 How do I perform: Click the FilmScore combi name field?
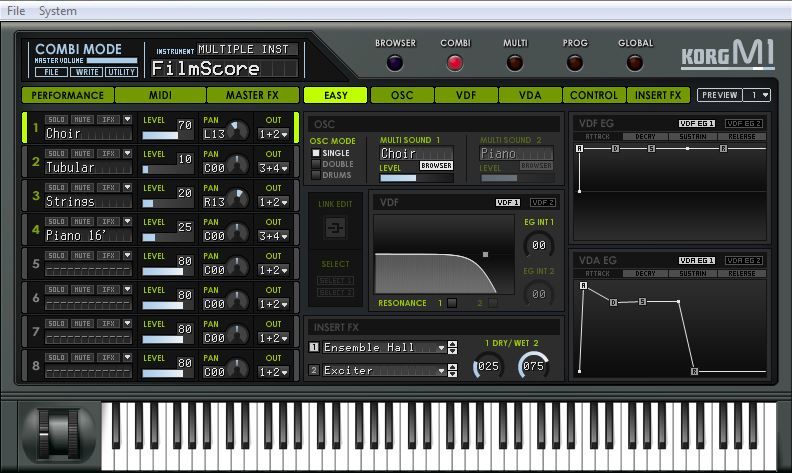225,68
